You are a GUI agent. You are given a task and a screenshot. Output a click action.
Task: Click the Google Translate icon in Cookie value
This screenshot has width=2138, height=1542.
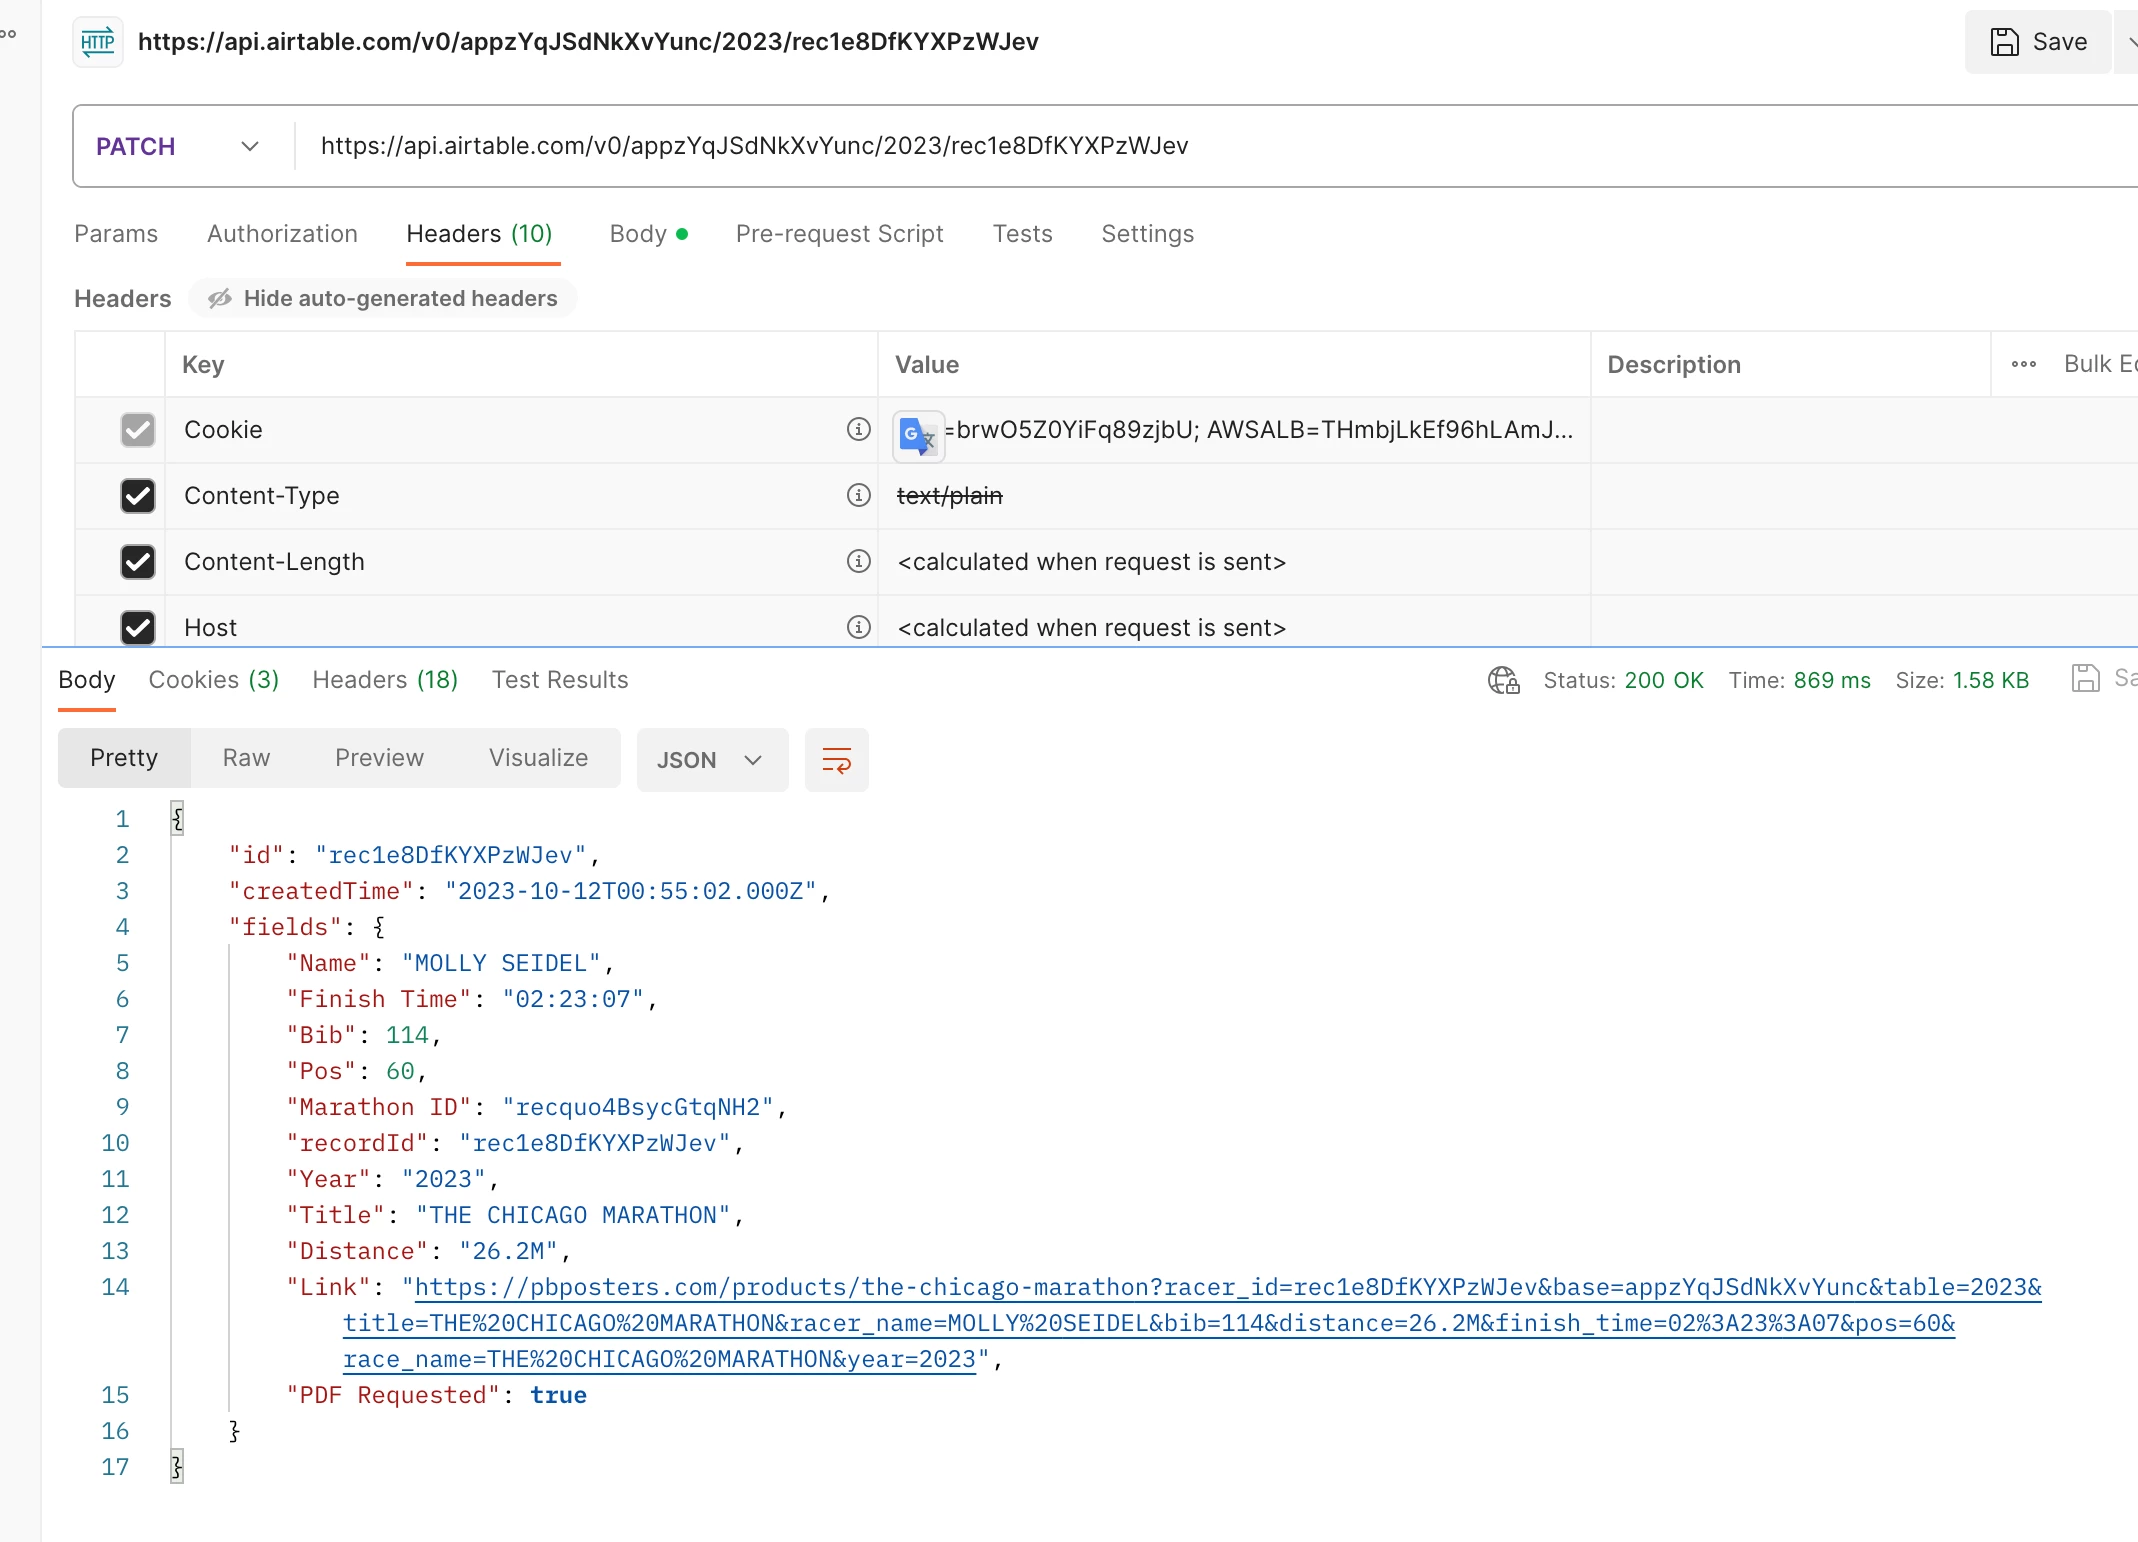pos(917,435)
